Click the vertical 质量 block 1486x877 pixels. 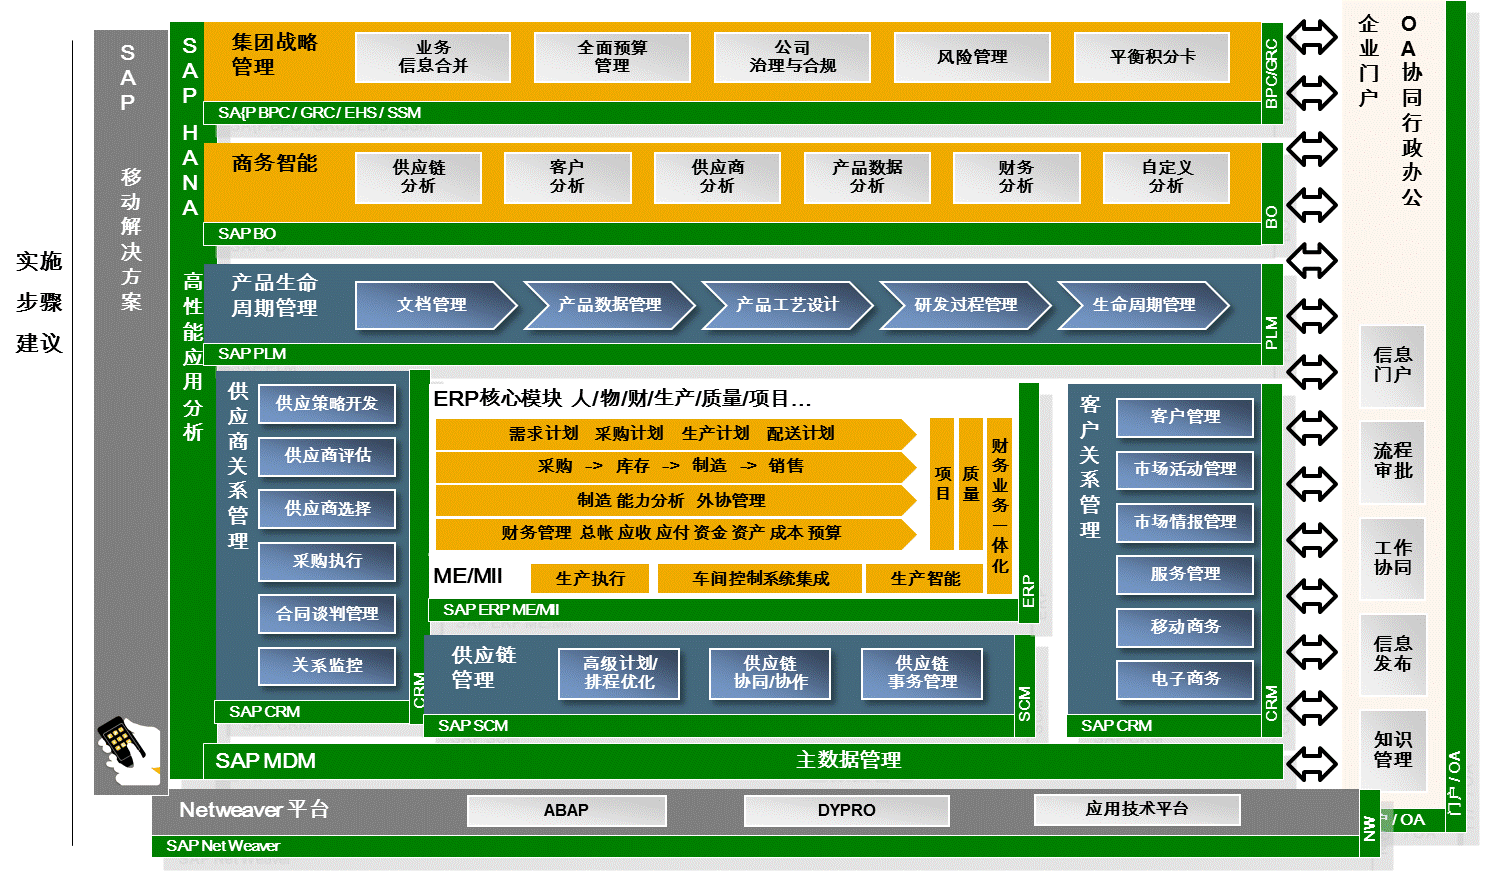[970, 484]
